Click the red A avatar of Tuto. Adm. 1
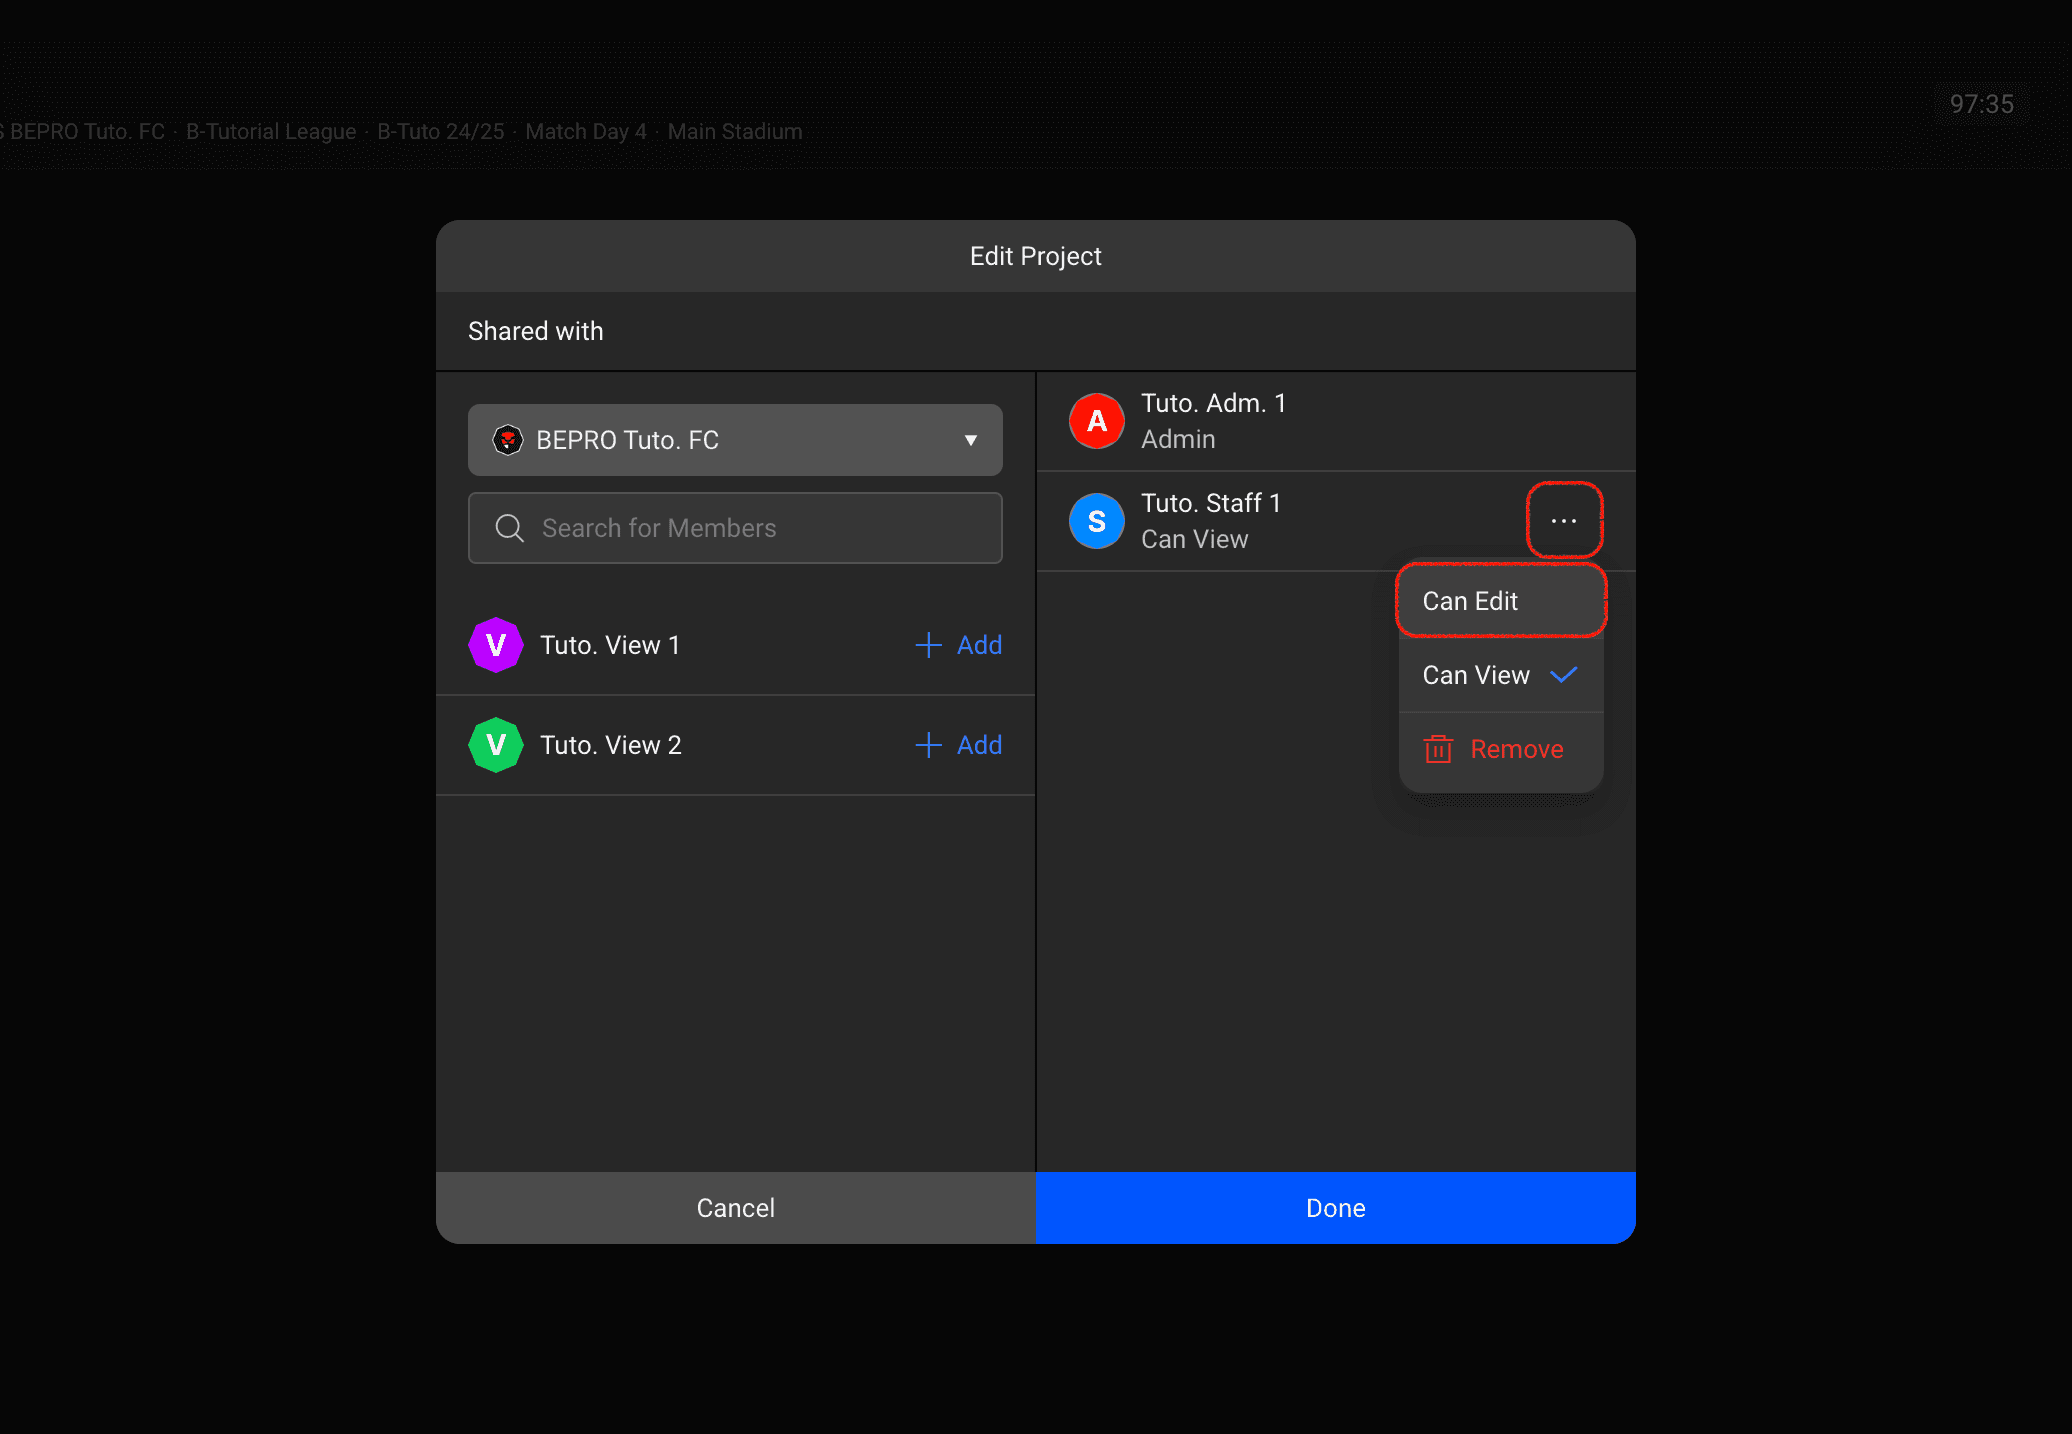The image size is (2072, 1434). point(1097,421)
